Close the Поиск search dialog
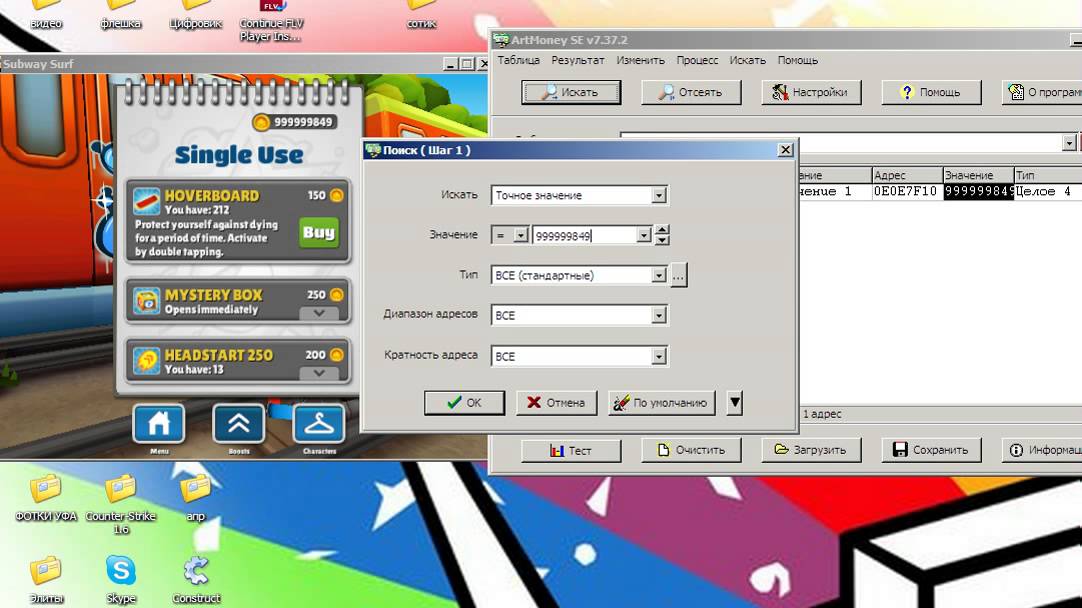The width and height of the screenshot is (1082, 608). pyautogui.click(x=785, y=150)
